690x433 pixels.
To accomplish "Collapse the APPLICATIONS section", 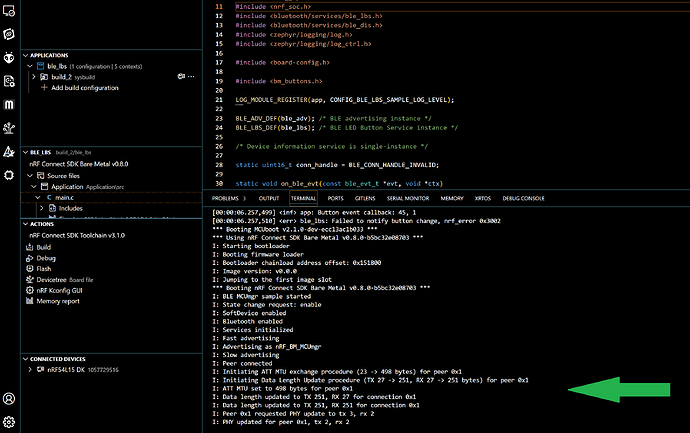I will coord(26,55).
